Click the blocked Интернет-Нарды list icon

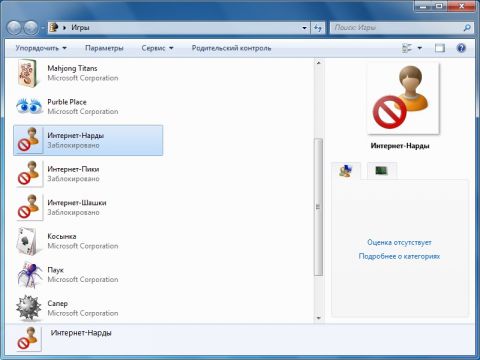click(x=29, y=140)
